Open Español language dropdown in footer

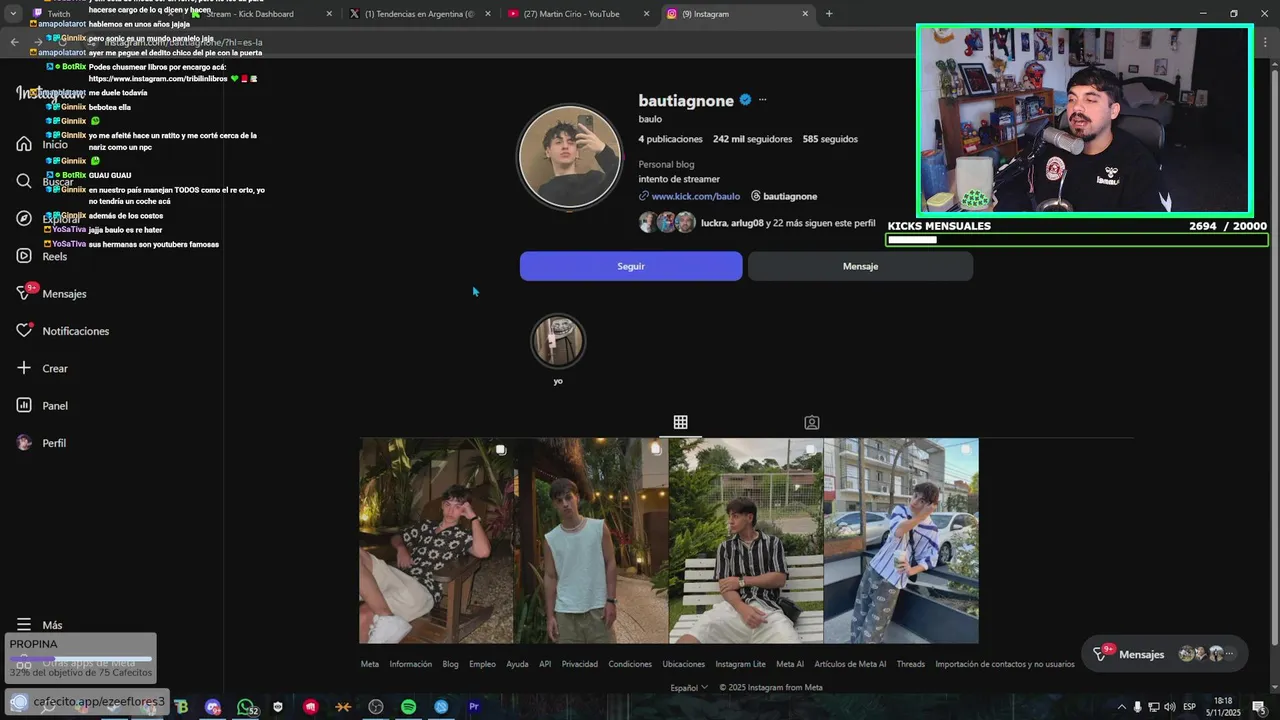click(x=689, y=687)
